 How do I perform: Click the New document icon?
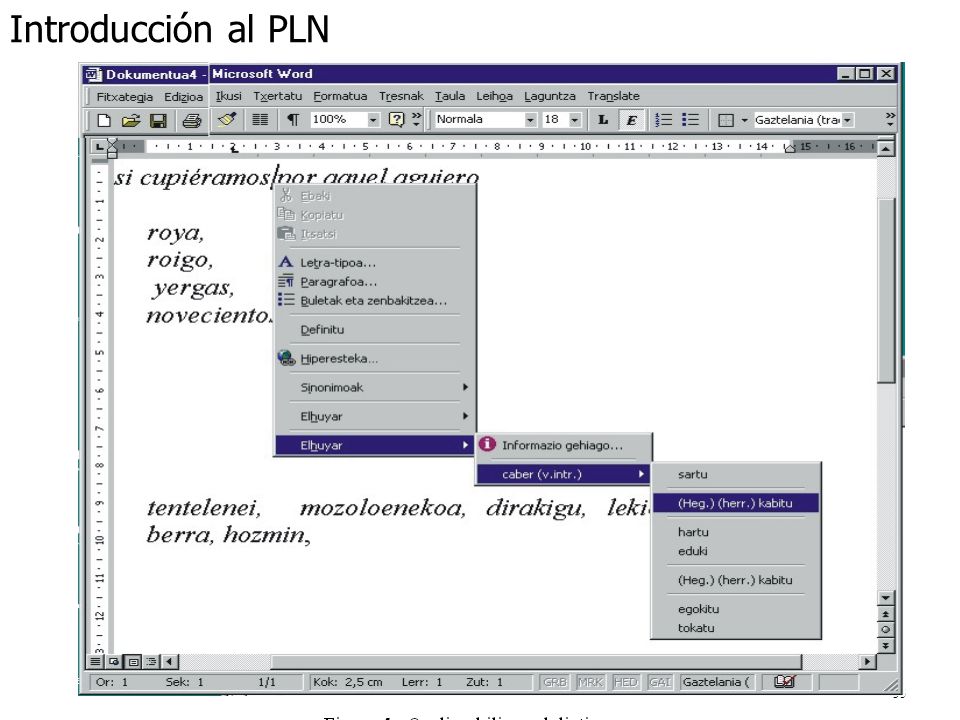(104, 120)
